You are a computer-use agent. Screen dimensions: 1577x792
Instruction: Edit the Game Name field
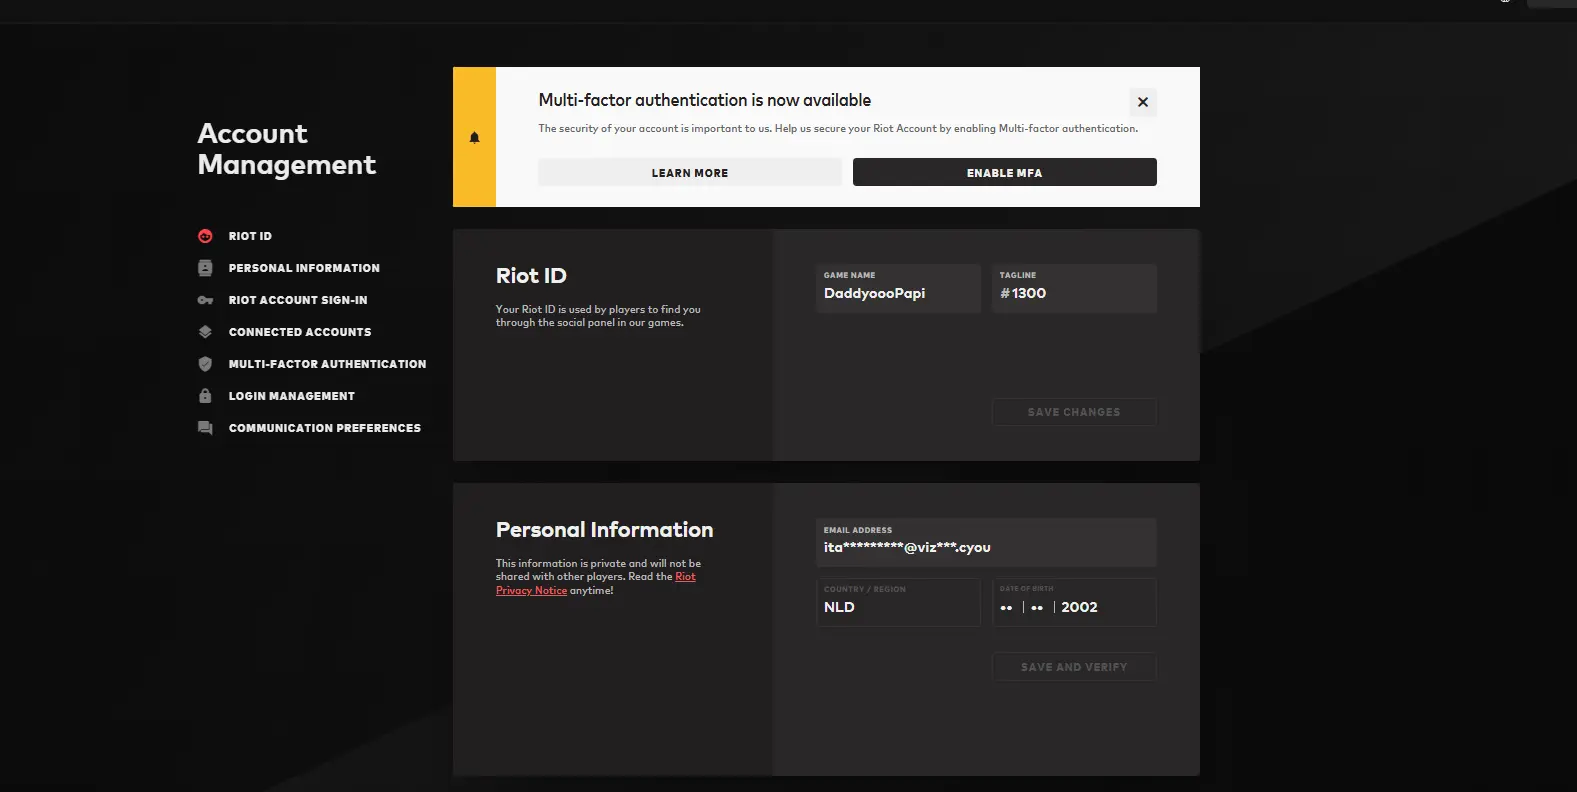[897, 293]
